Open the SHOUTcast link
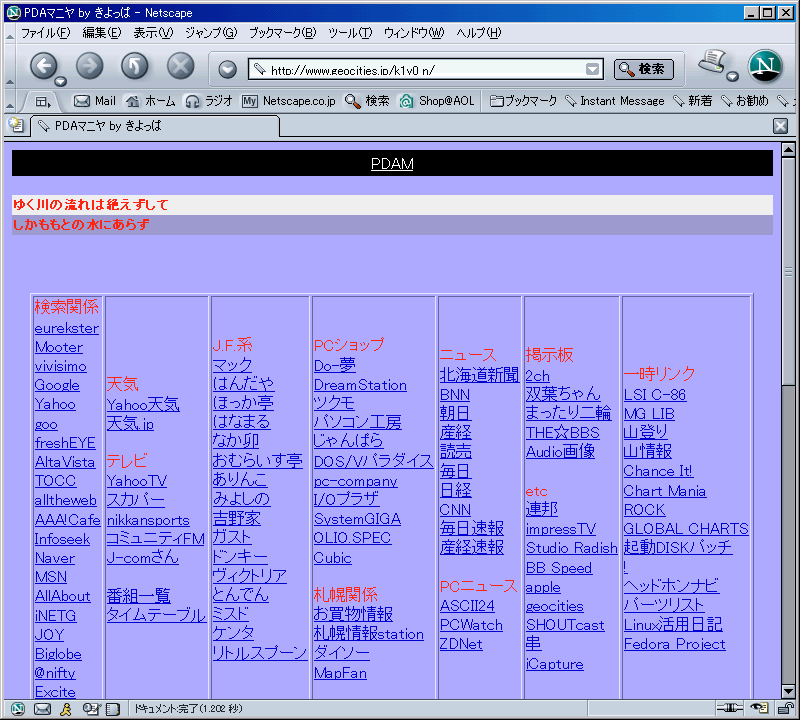Screen dimensions: 800x720 click(x=565, y=625)
